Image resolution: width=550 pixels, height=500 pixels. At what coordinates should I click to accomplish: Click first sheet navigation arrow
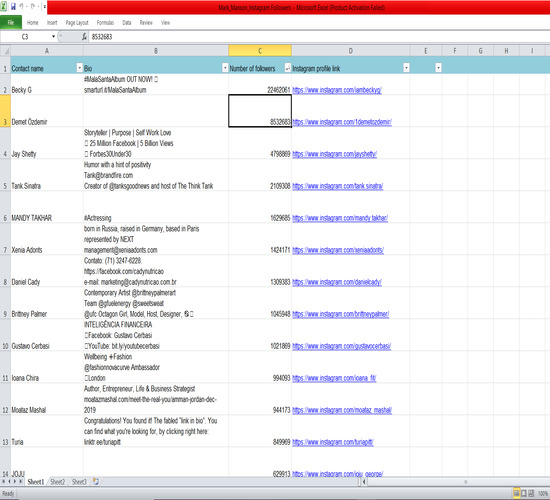[4, 482]
